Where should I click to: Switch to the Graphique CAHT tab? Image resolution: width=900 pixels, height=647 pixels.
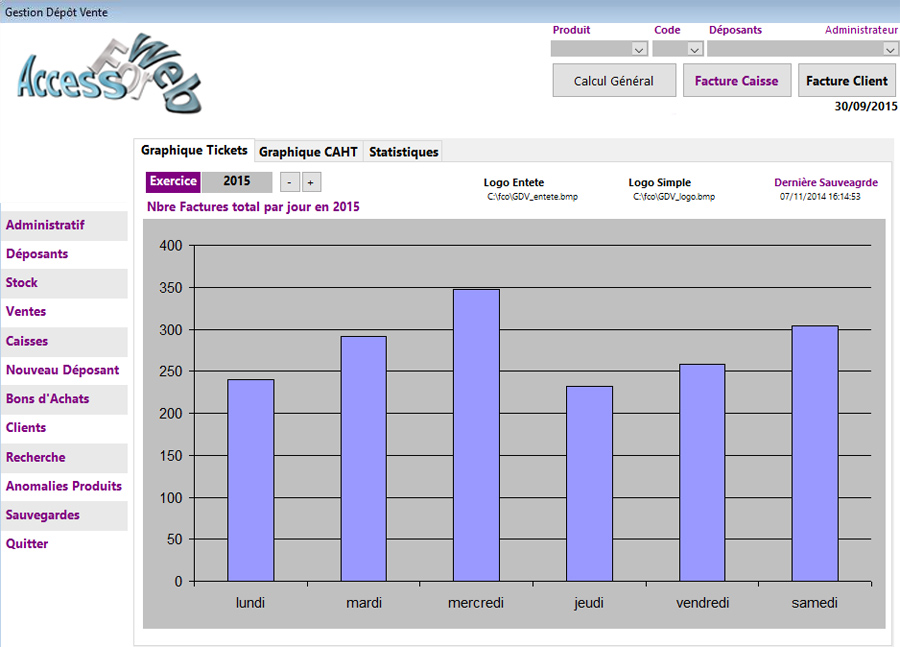pos(308,152)
